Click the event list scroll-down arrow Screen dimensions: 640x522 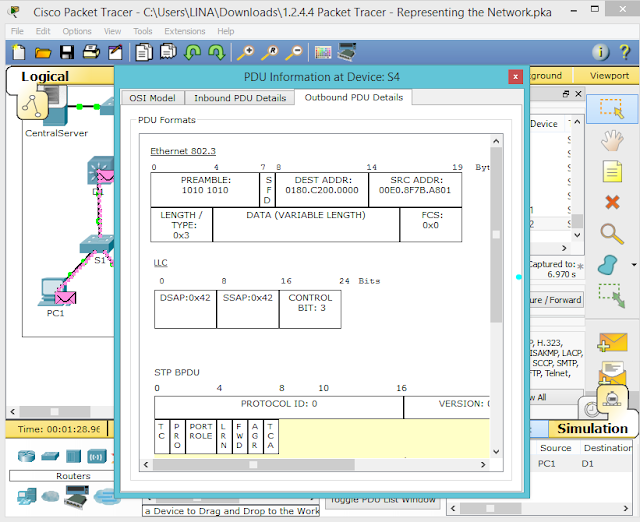(x=577, y=235)
